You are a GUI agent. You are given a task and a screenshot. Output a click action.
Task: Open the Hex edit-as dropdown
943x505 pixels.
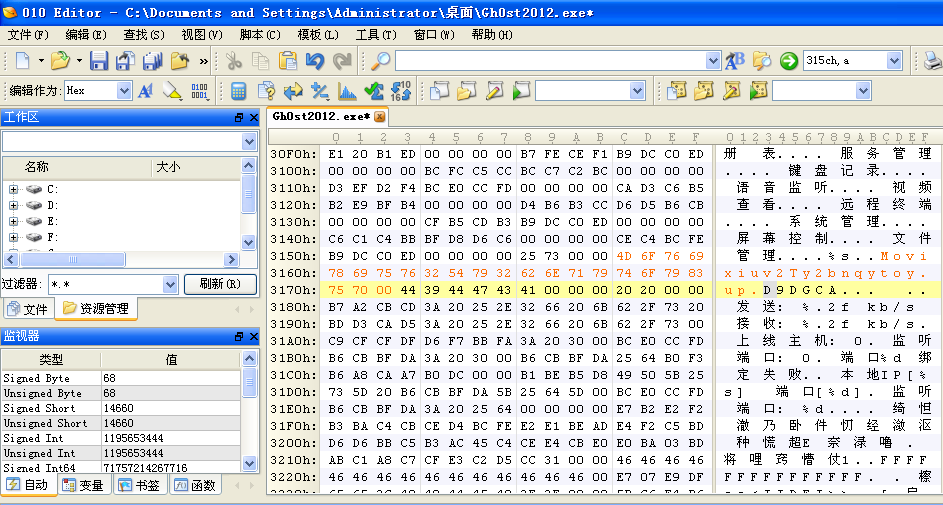(x=124, y=91)
